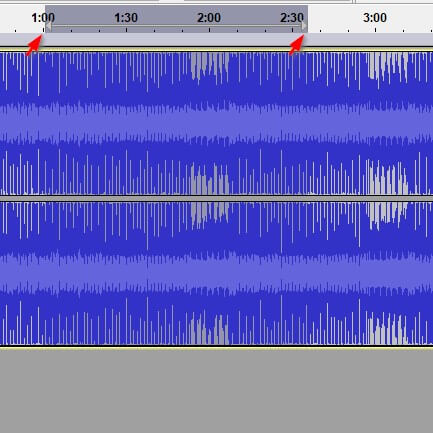
Task: Click the right play-region handle triangle
Action: tap(304, 26)
